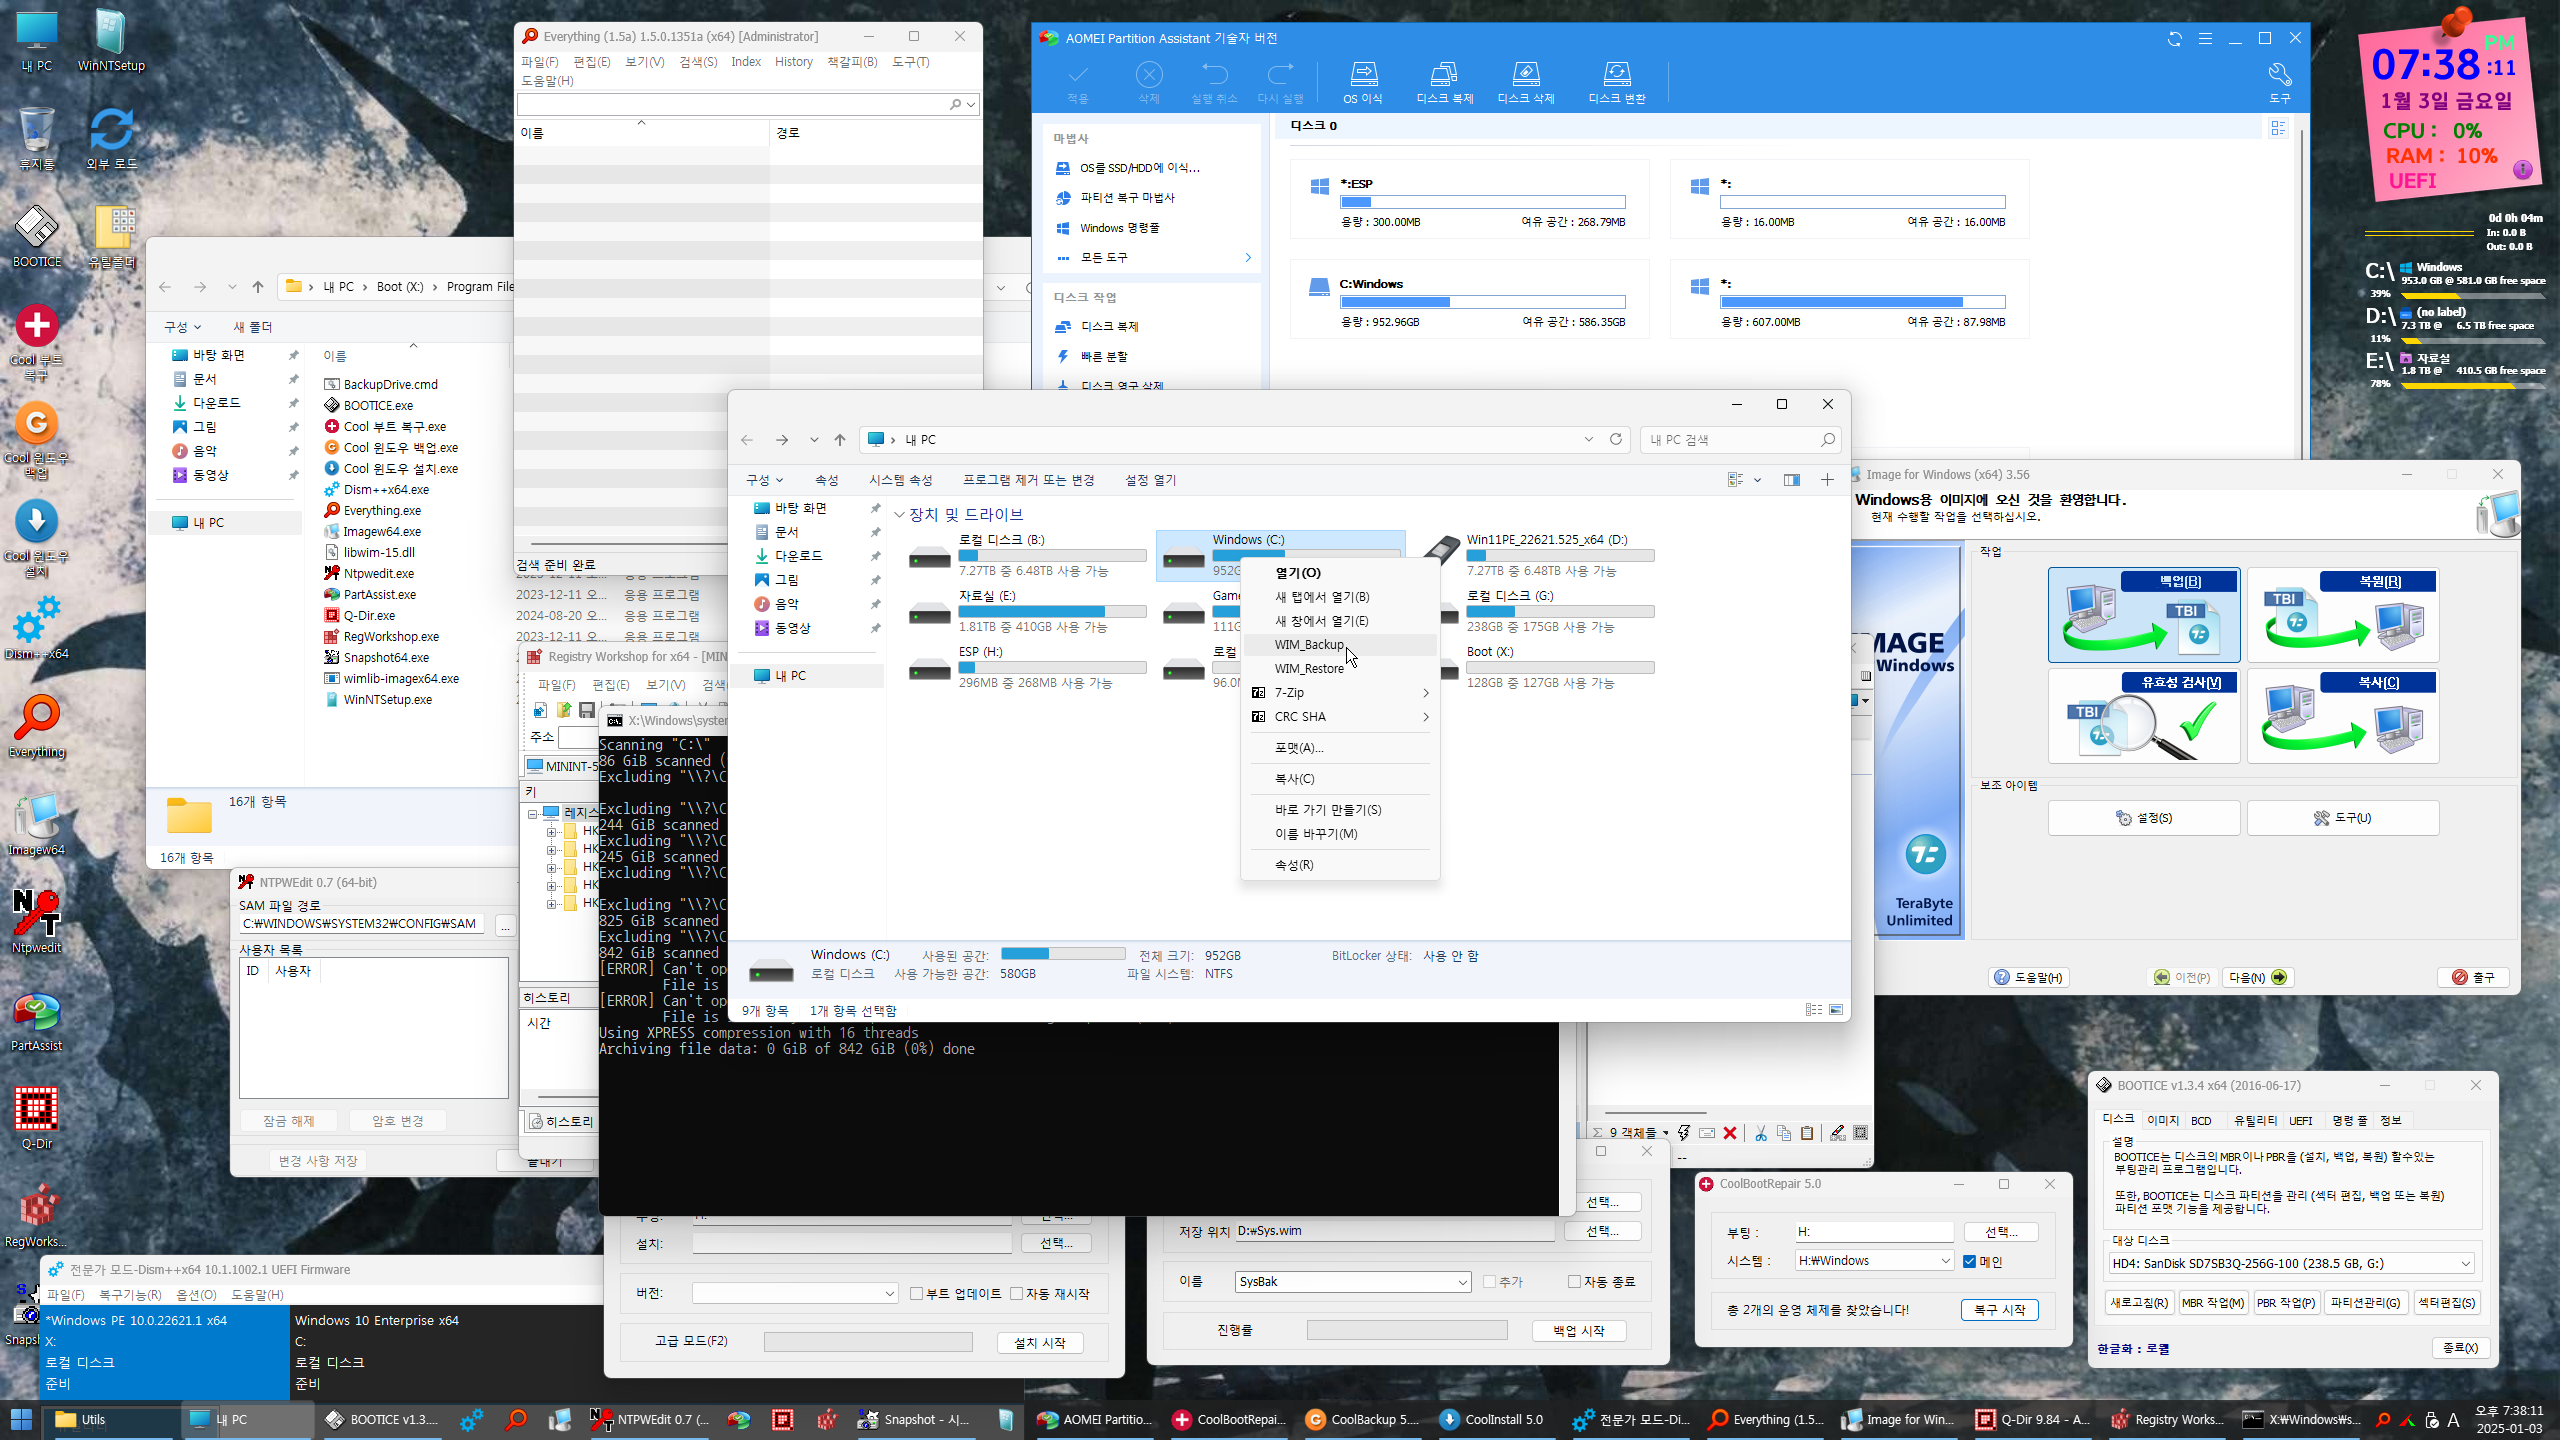
Task: Click AOMEI '디스크 복제' toolbar icon
Action: 1444,82
